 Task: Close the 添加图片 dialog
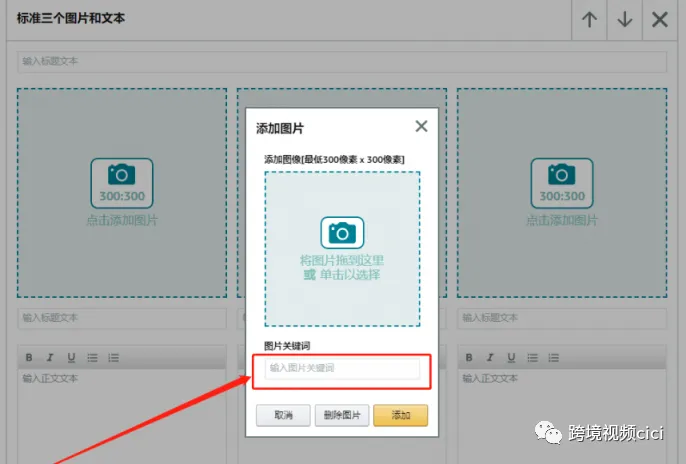(x=421, y=126)
